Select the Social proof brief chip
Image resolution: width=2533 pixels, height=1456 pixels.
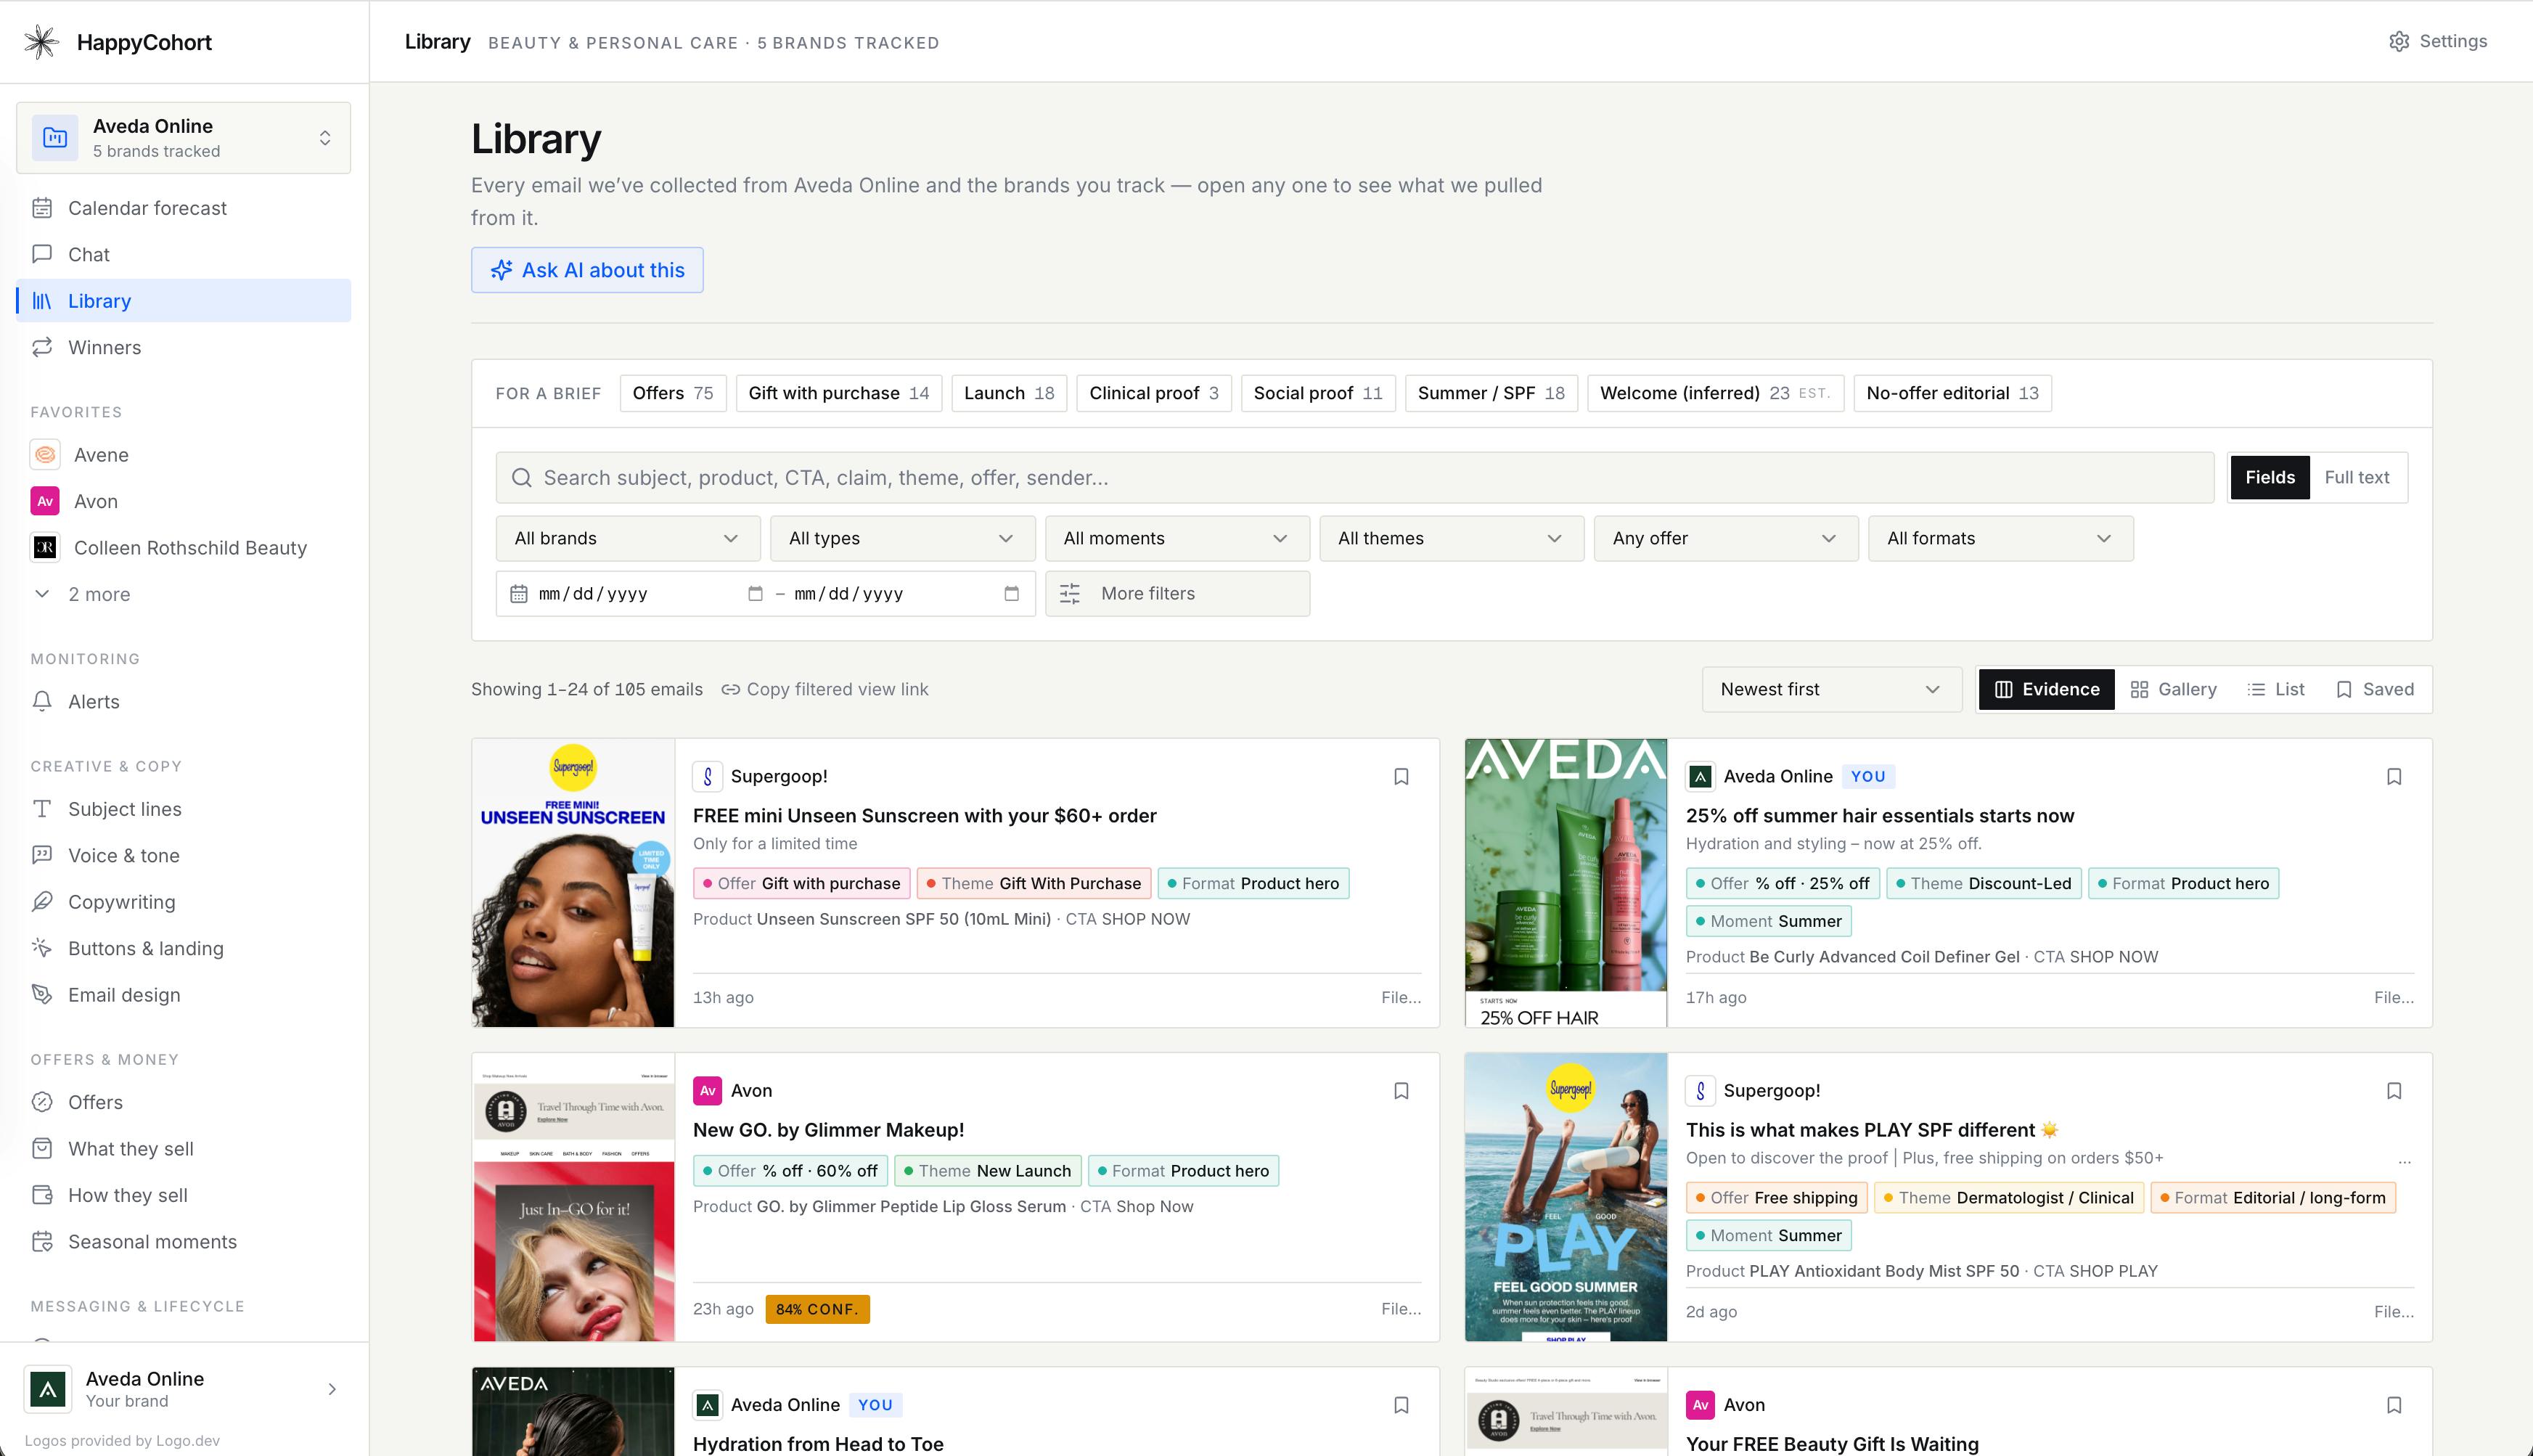pyautogui.click(x=1318, y=393)
